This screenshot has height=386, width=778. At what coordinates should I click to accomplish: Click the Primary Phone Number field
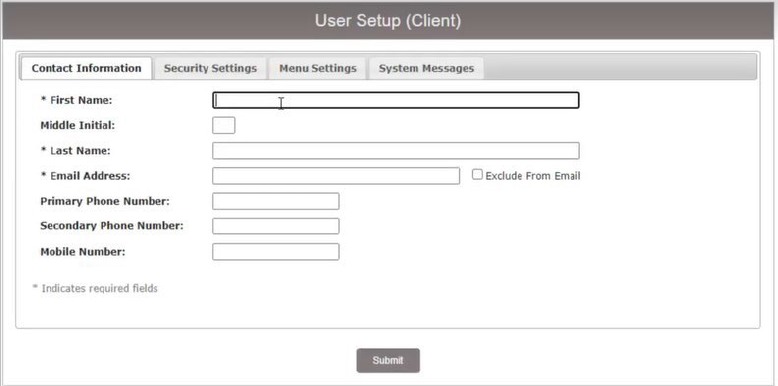(x=276, y=201)
